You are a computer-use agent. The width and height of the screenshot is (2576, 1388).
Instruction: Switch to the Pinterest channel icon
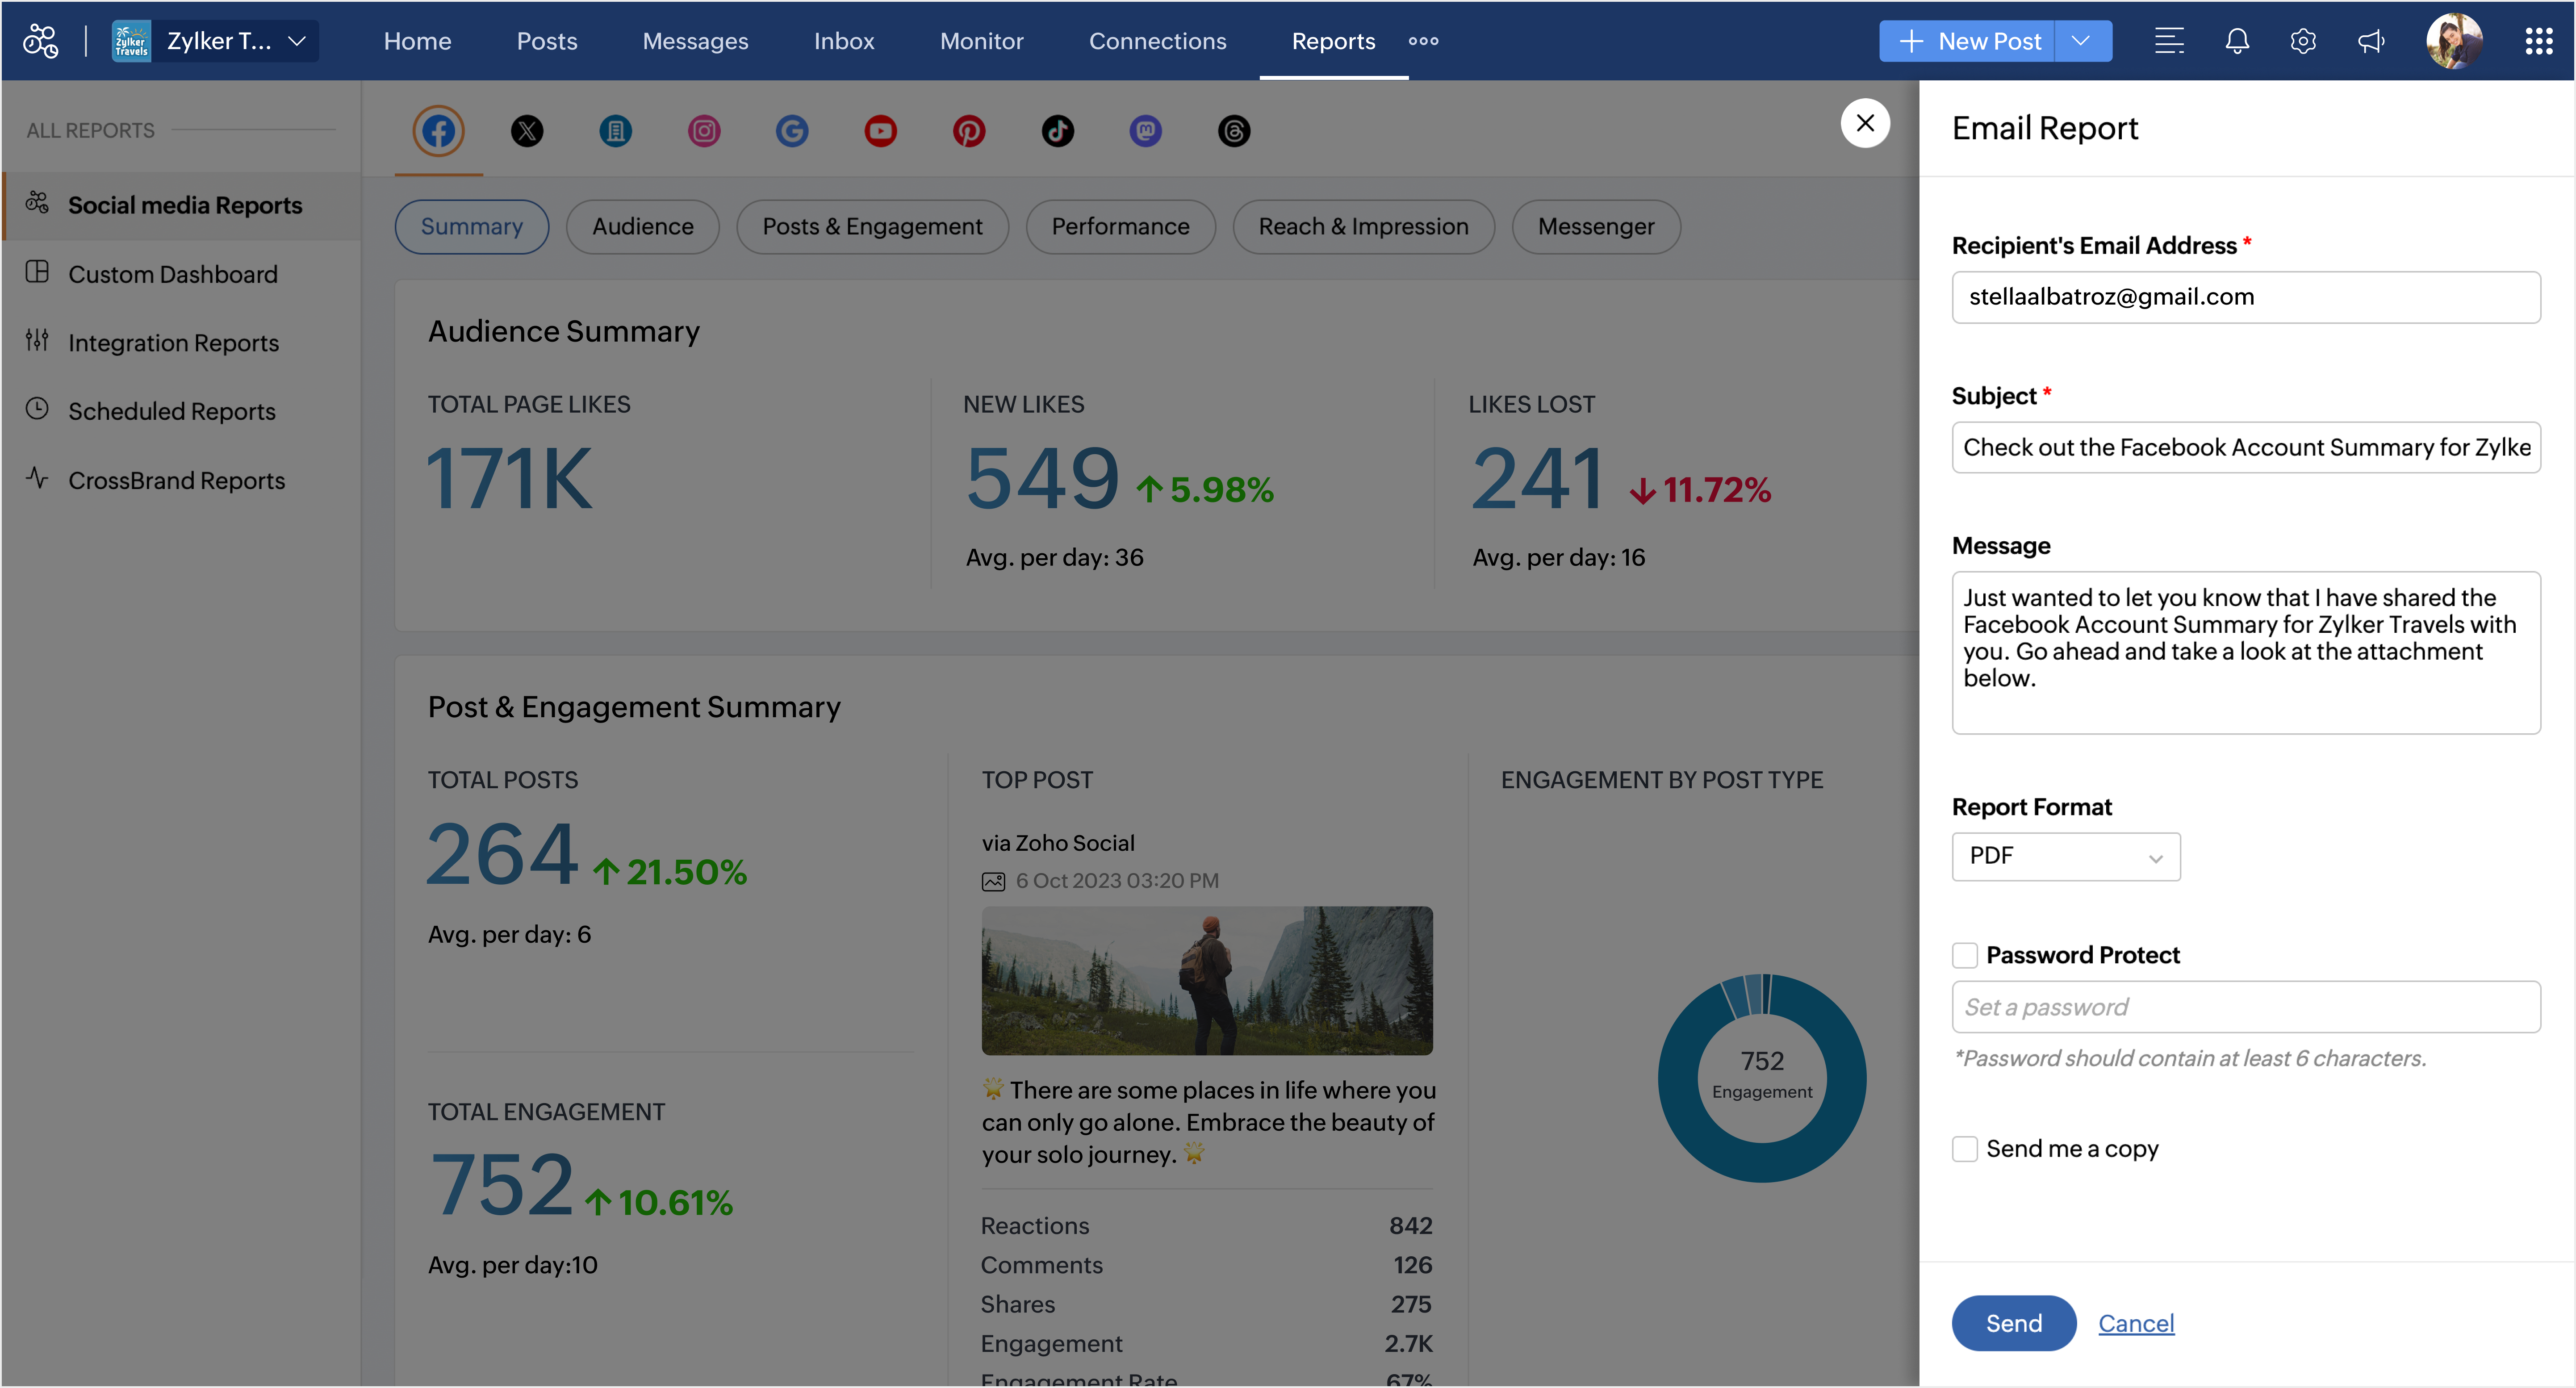coord(968,131)
